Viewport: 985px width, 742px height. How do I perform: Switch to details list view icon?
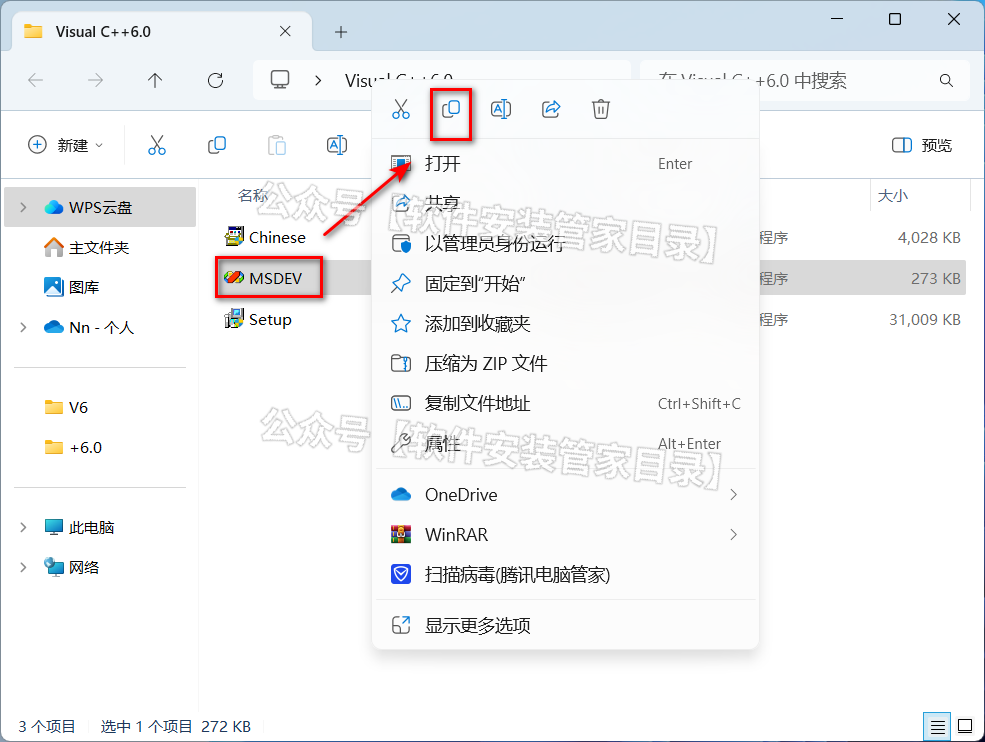coord(937,727)
